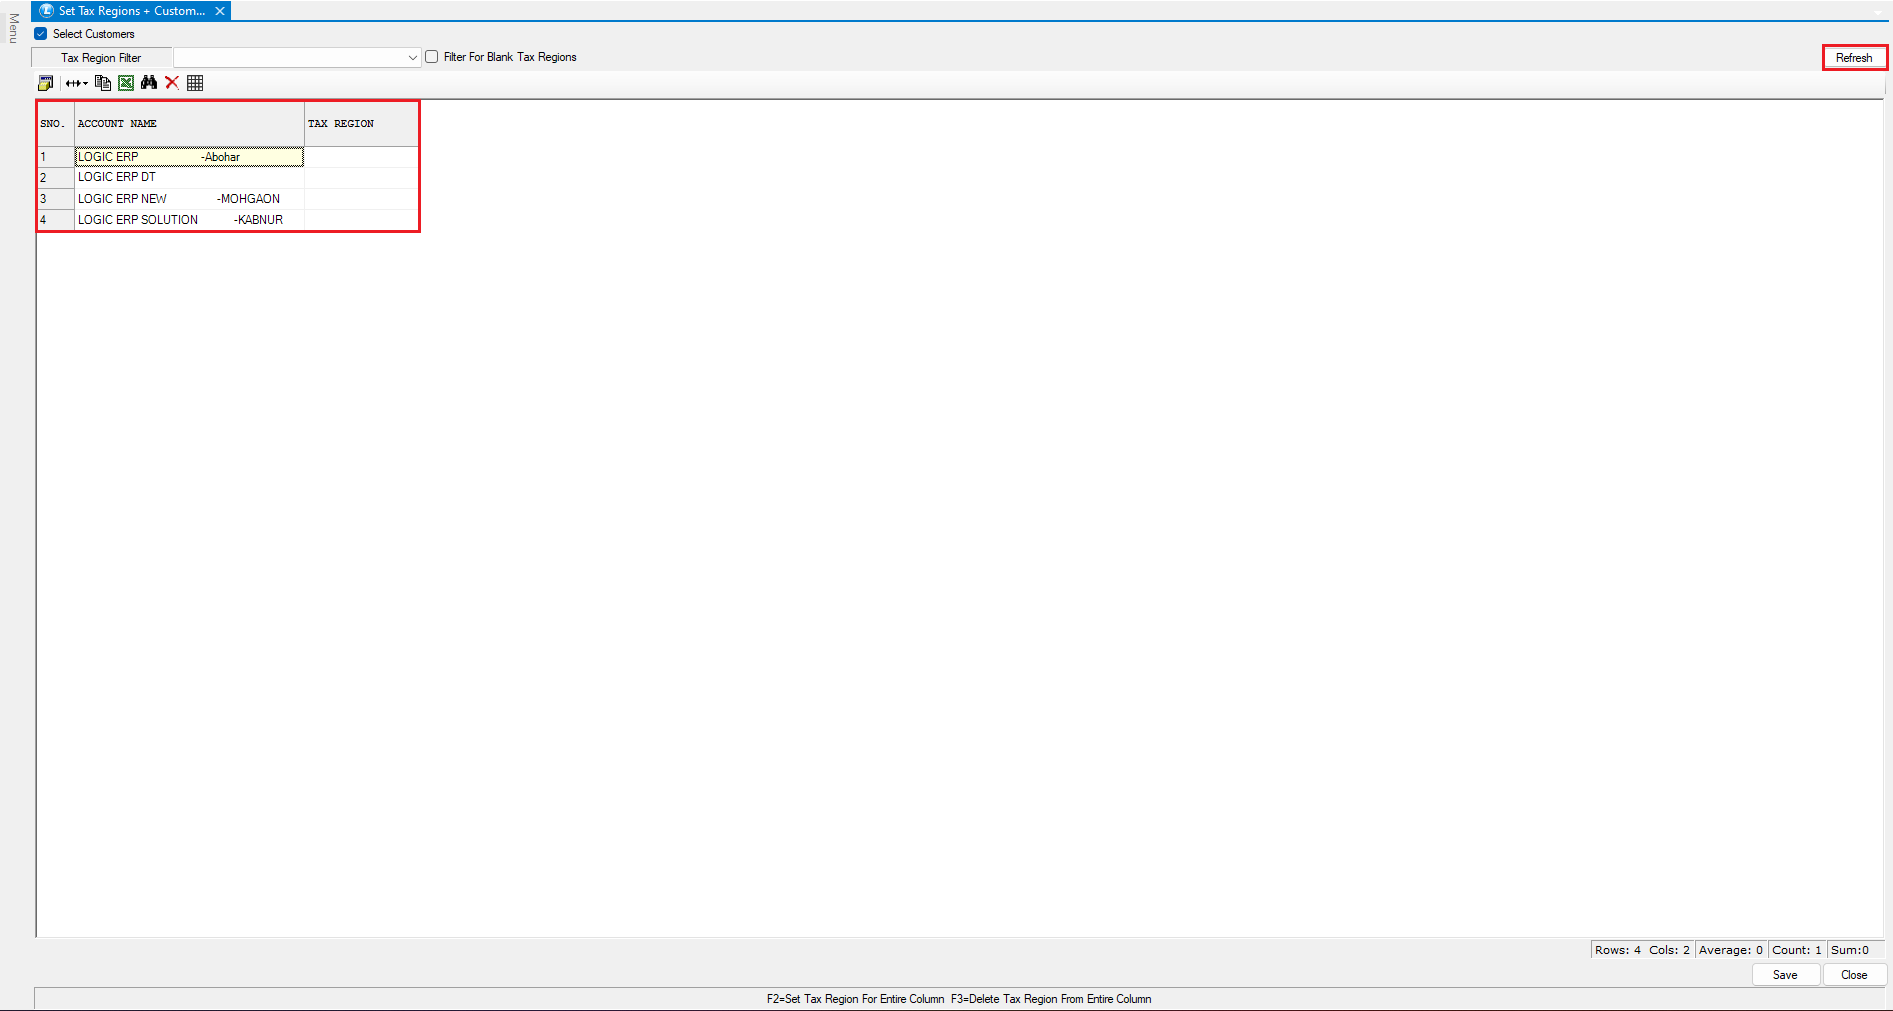Switch to Set Tax Regions + Customers tab
Screen dimensions: 1893x1011
pyautogui.click(x=131, y=11)
